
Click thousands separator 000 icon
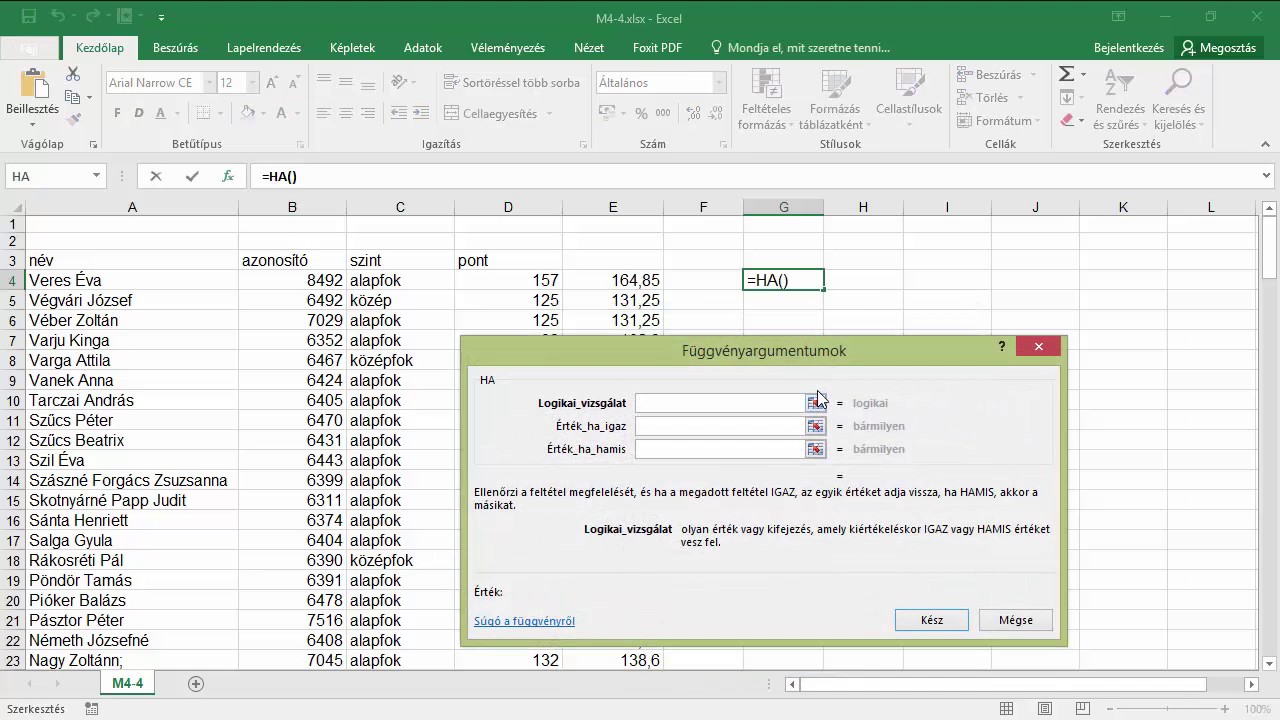click(x=664, y=113)
